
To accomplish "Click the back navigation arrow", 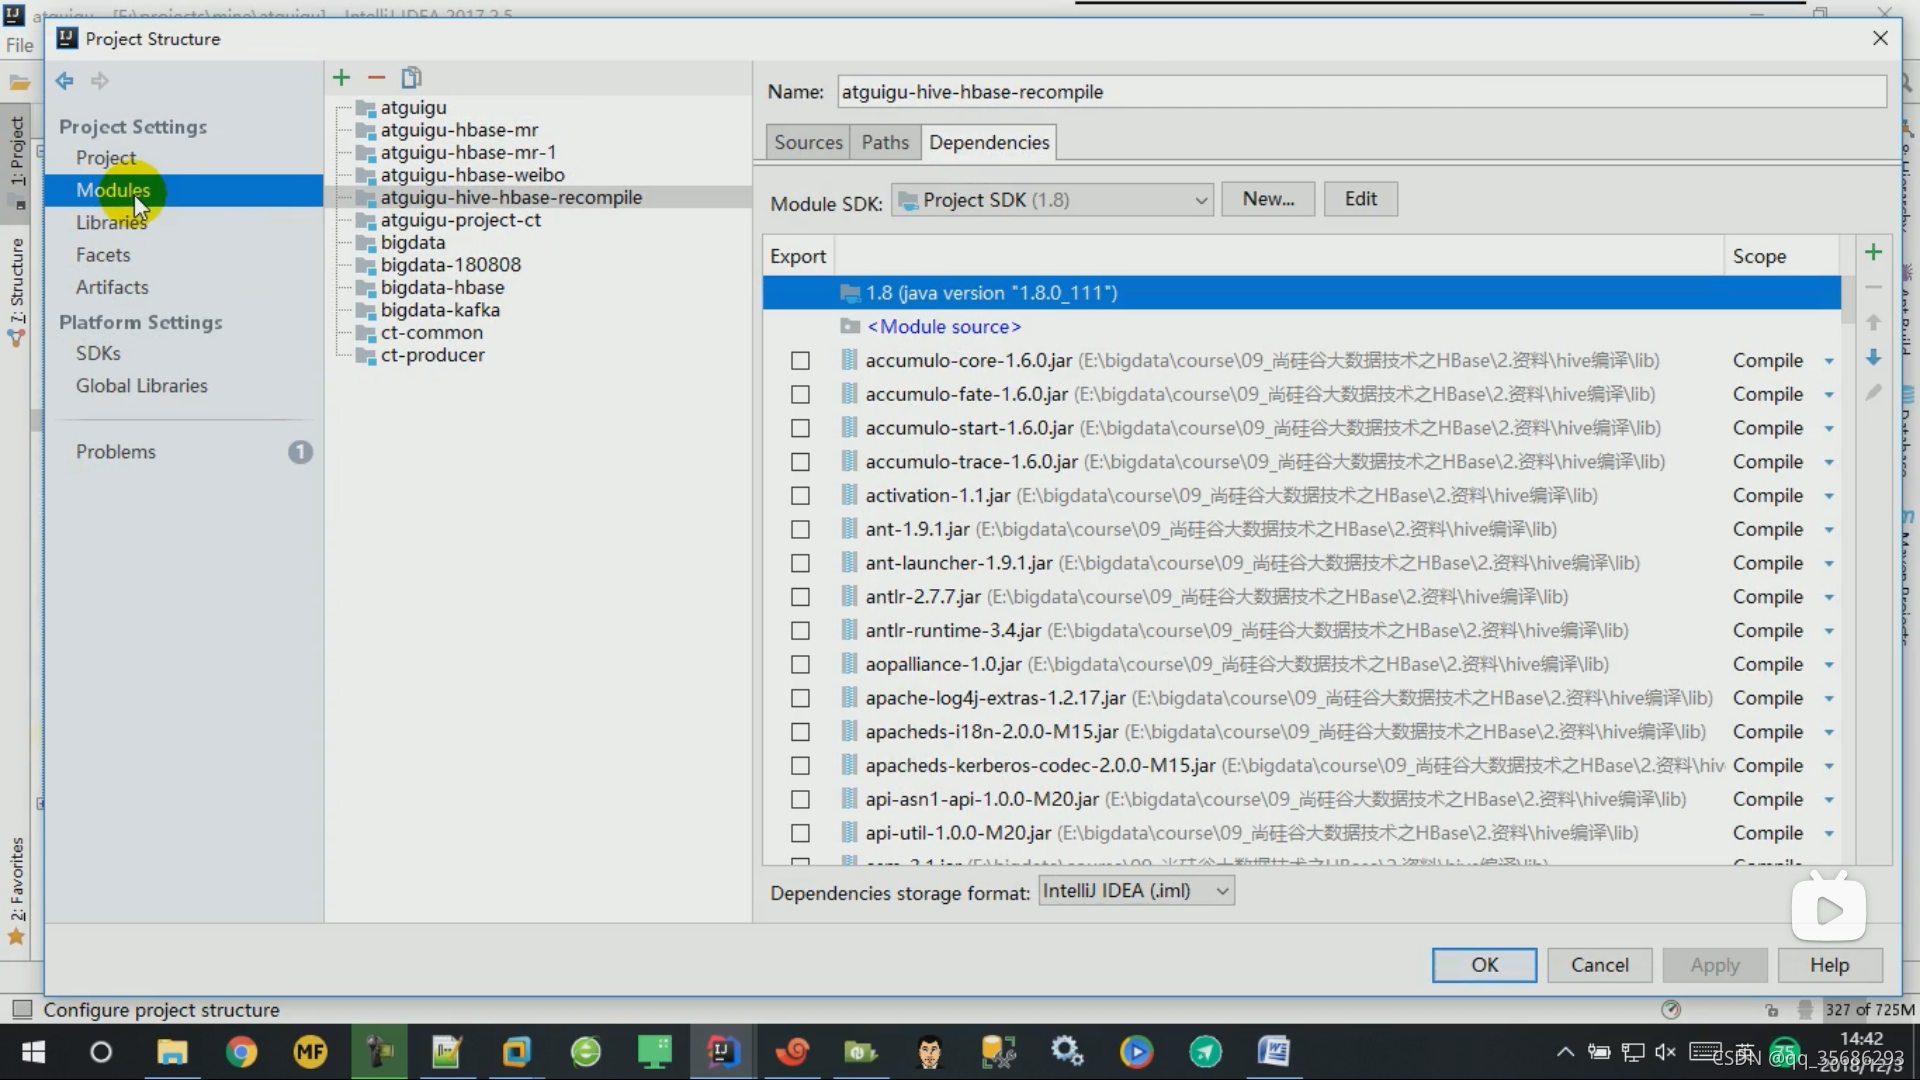I will pos(65,81).
